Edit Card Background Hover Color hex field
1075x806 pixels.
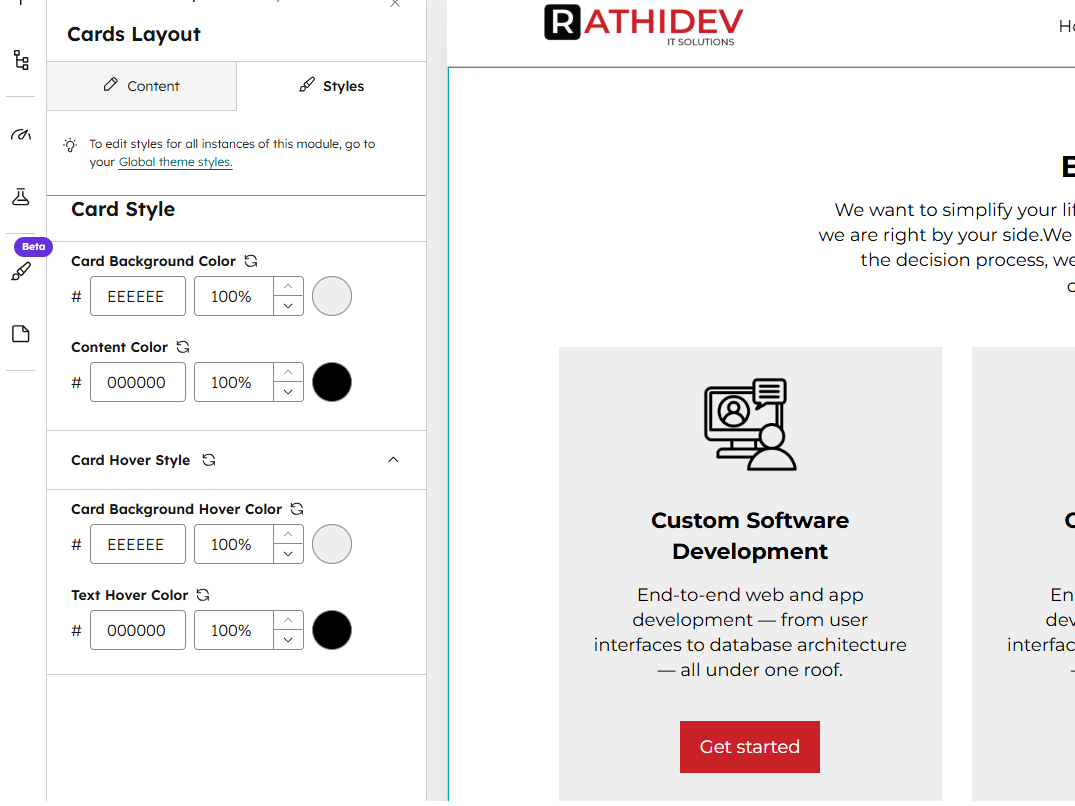pos(138,544)
